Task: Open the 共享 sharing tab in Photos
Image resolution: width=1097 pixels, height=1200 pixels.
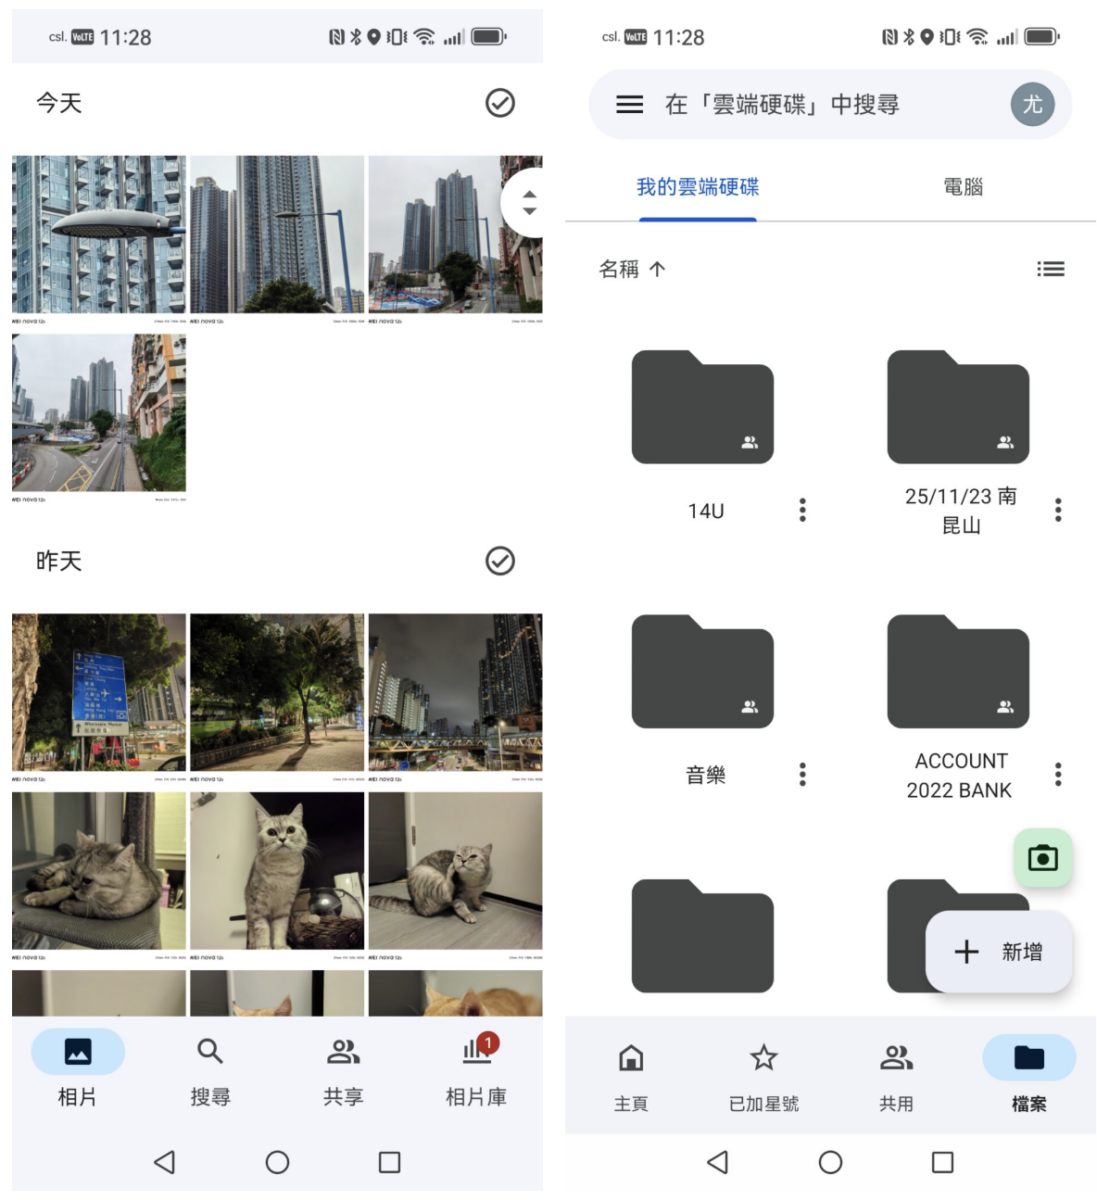Action: point(343,1069)
